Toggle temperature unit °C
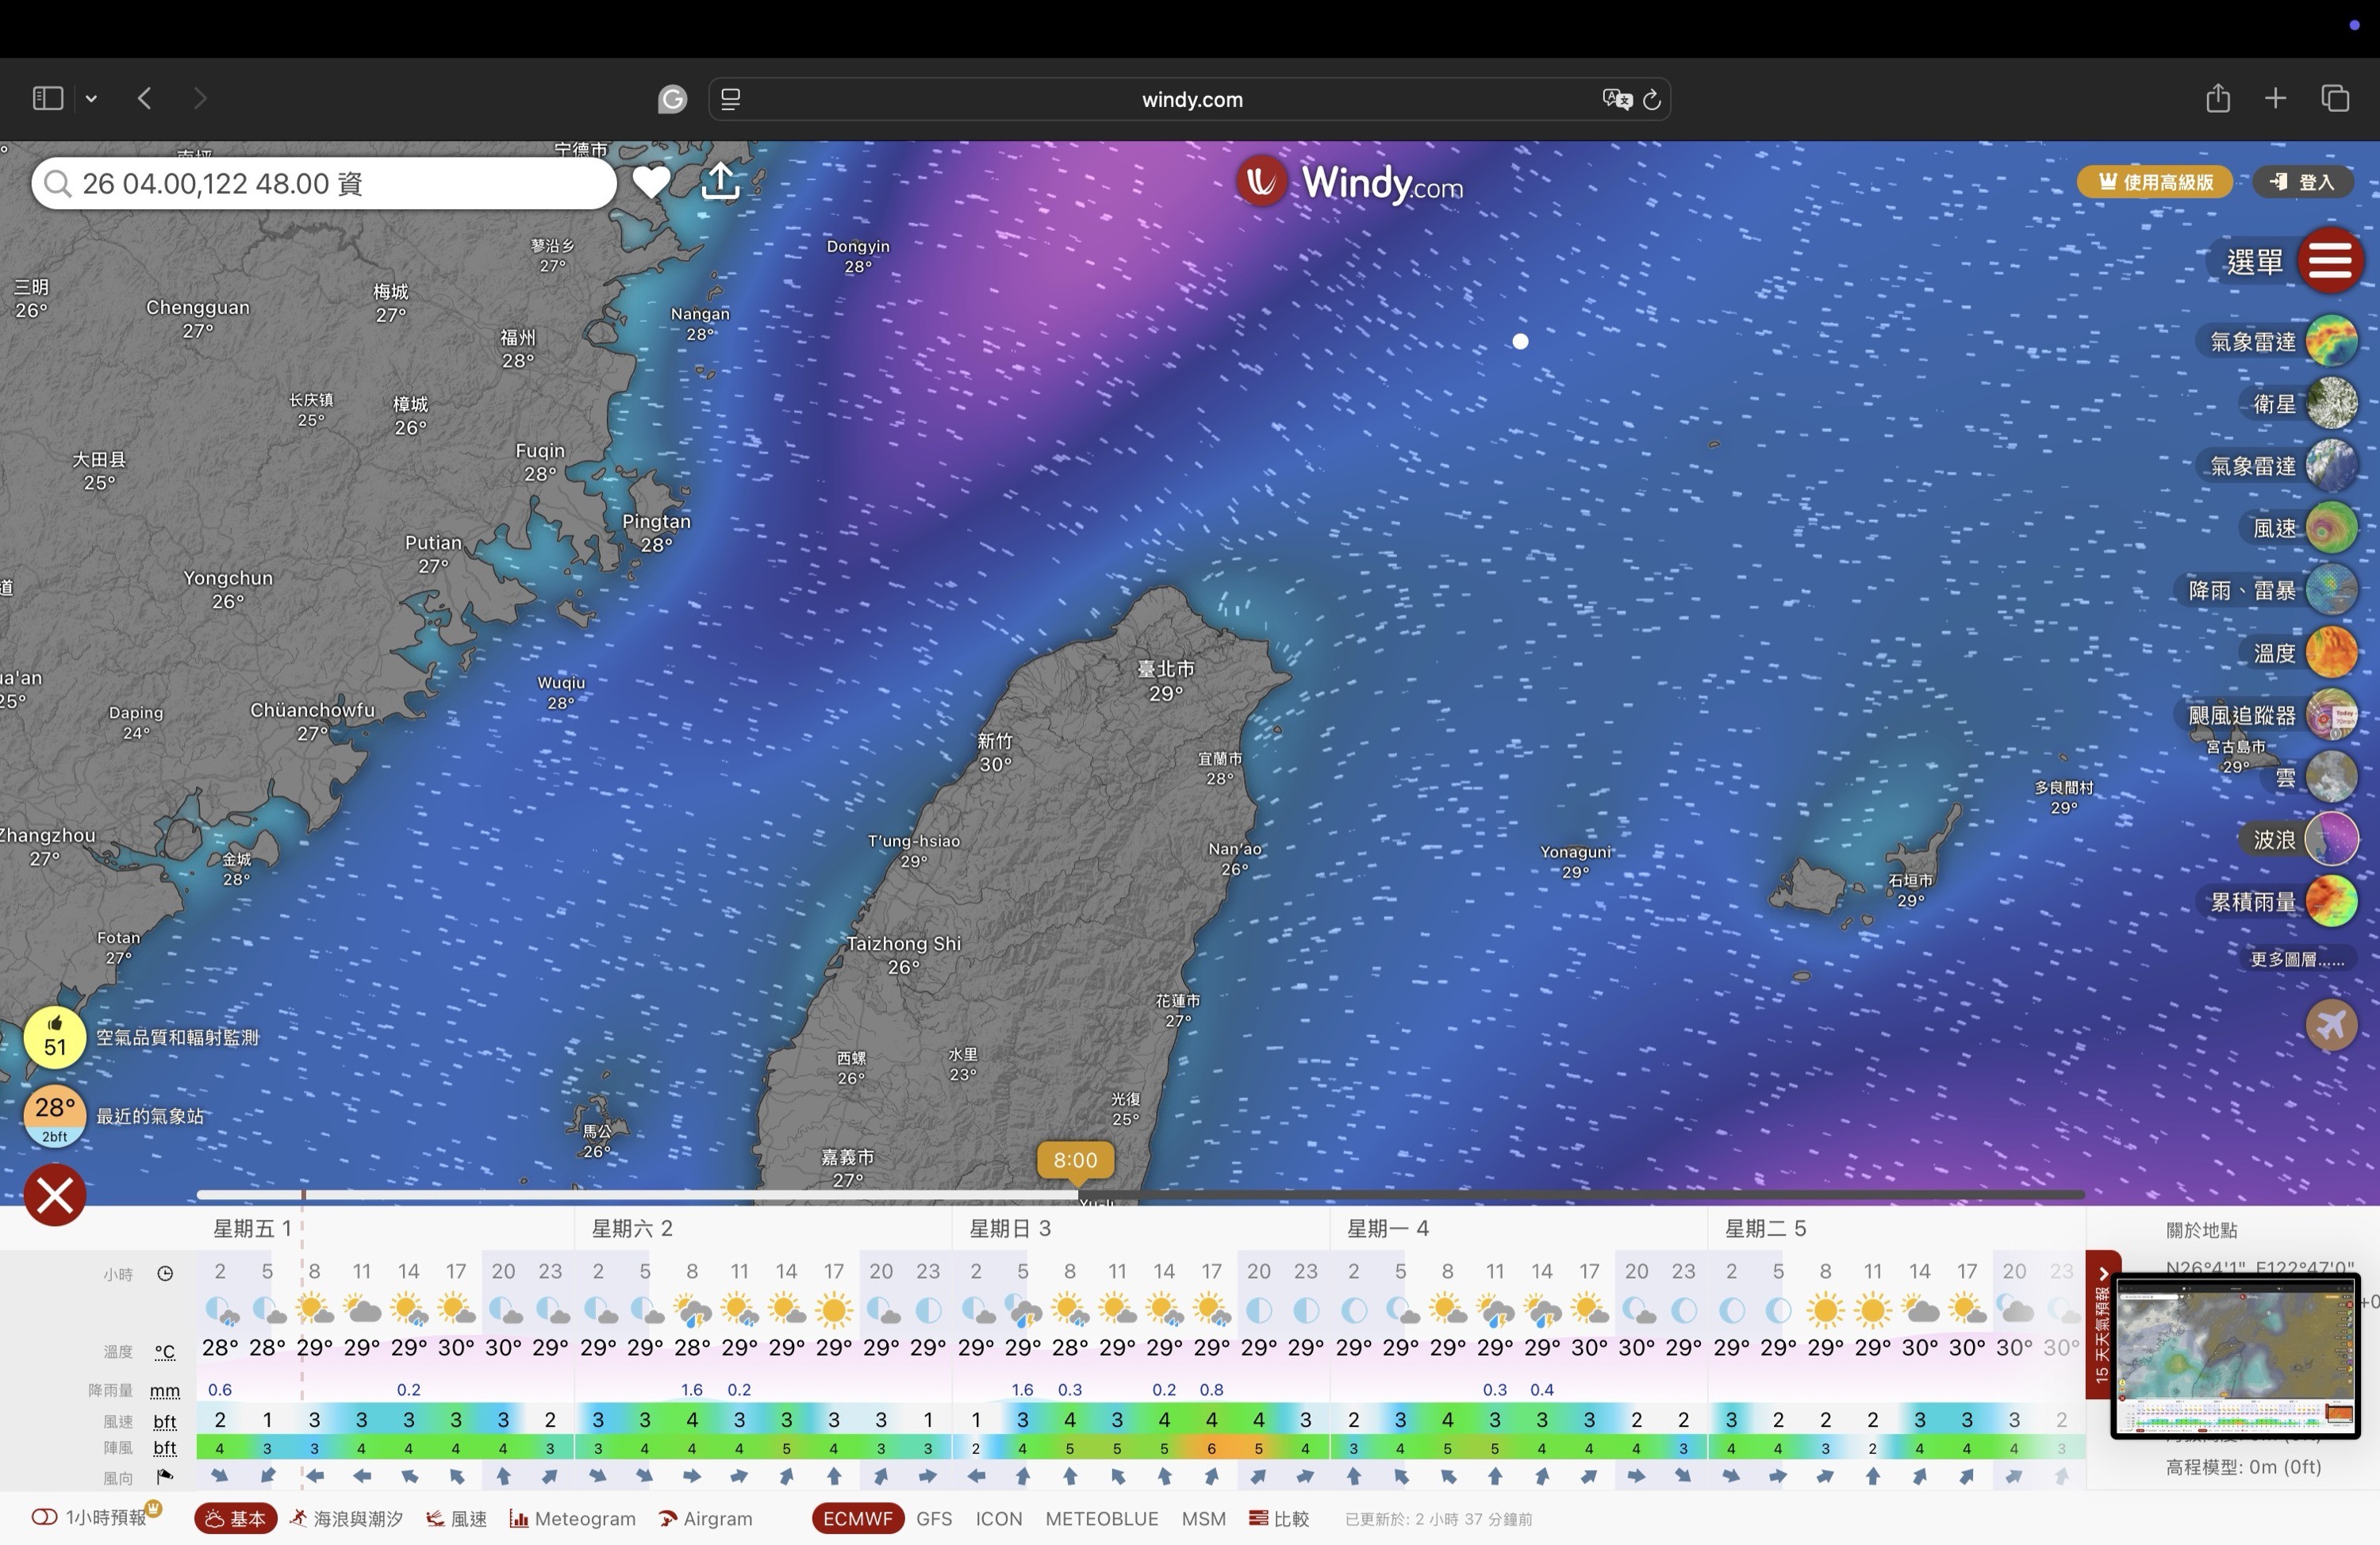This screenshot has height=1545, width=2380. [x=165, y=1352]
